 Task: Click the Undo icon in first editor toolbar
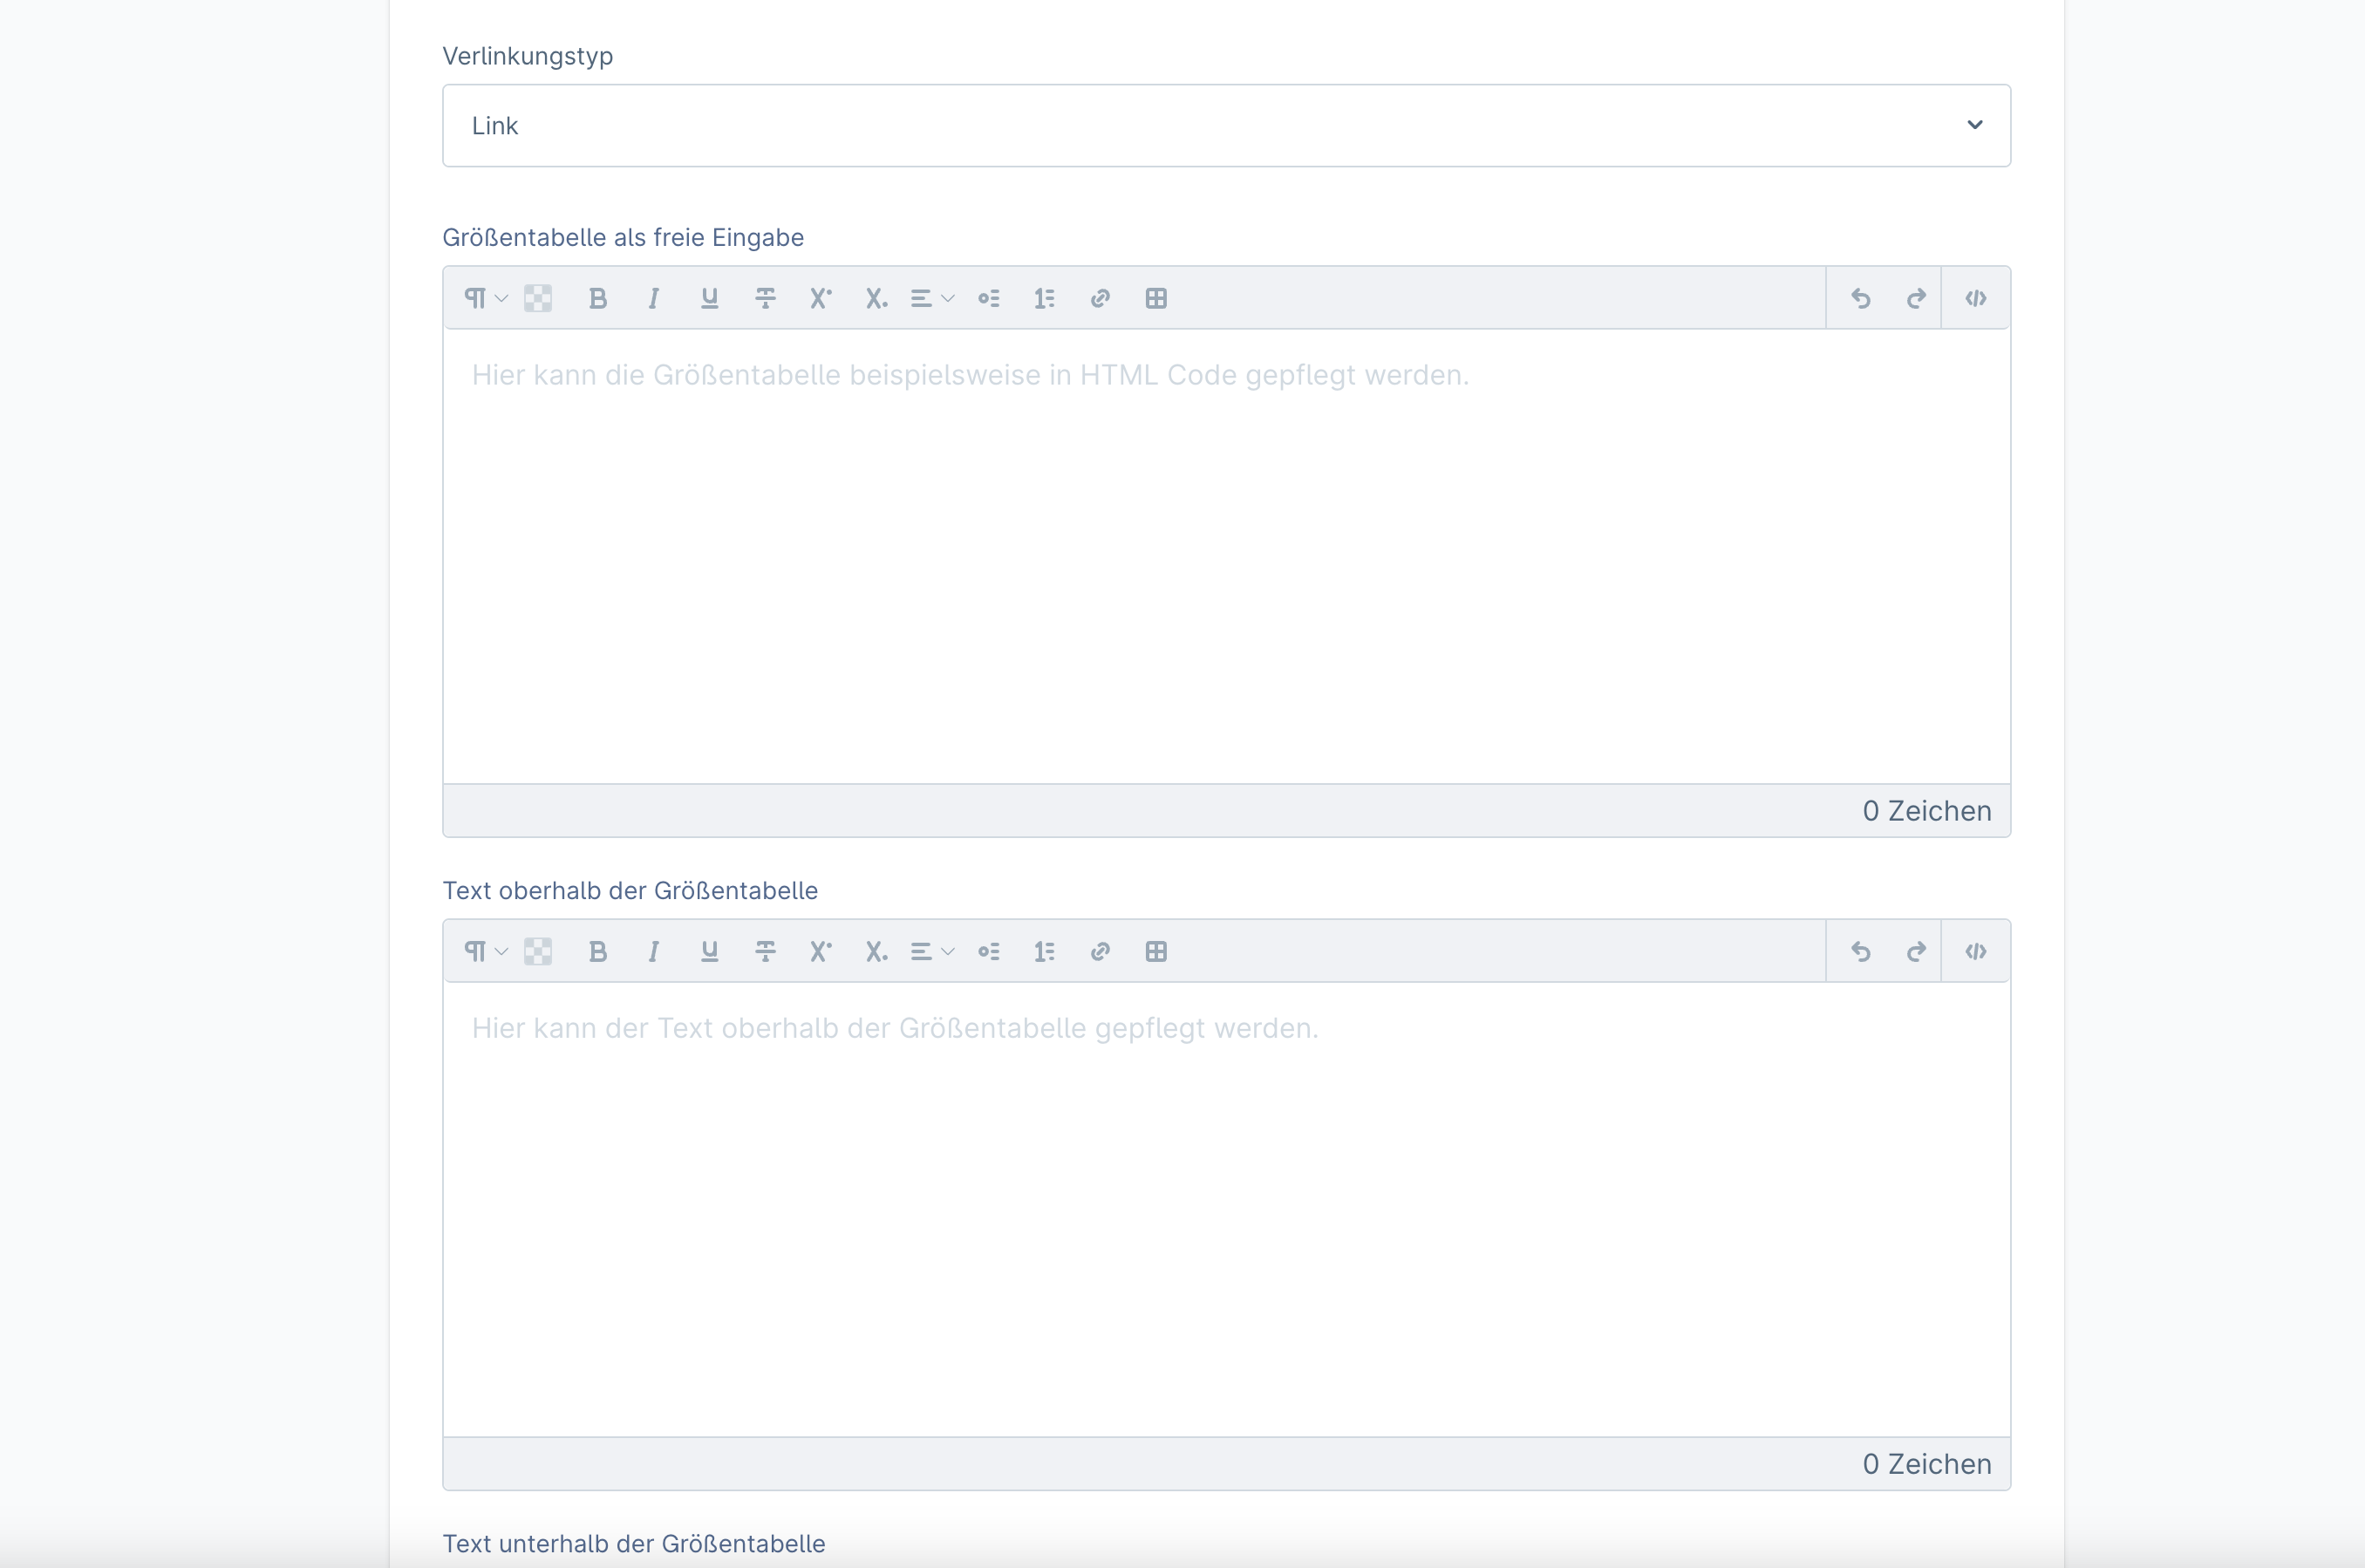[1859, 297]
